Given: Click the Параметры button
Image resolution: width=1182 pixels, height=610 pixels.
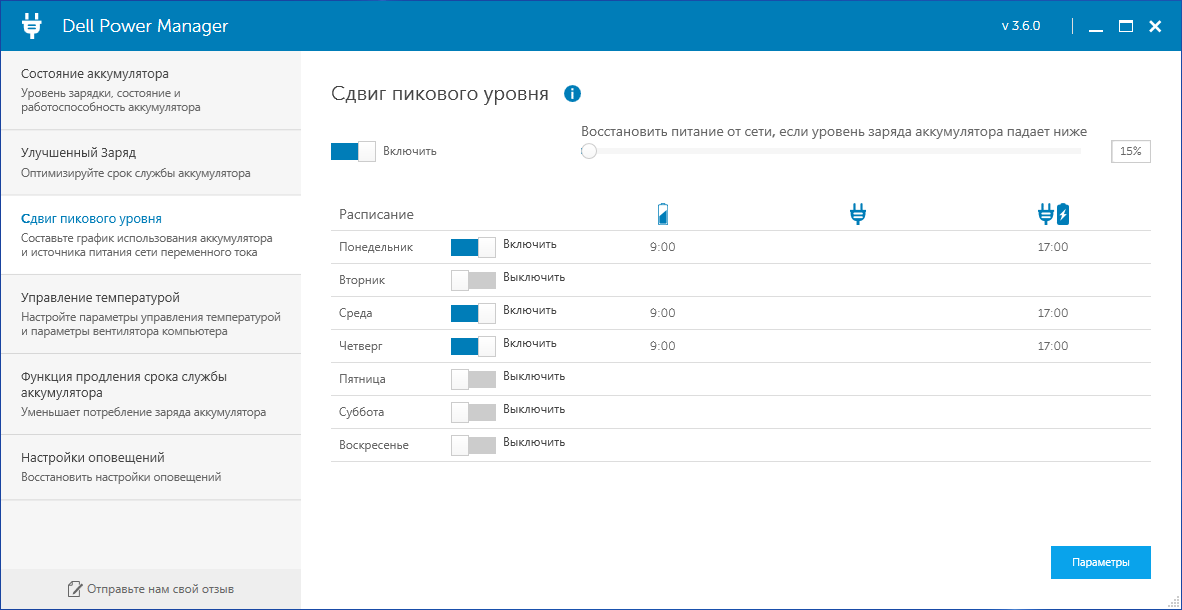Looking at the screenshot, I should [1101, 562].
